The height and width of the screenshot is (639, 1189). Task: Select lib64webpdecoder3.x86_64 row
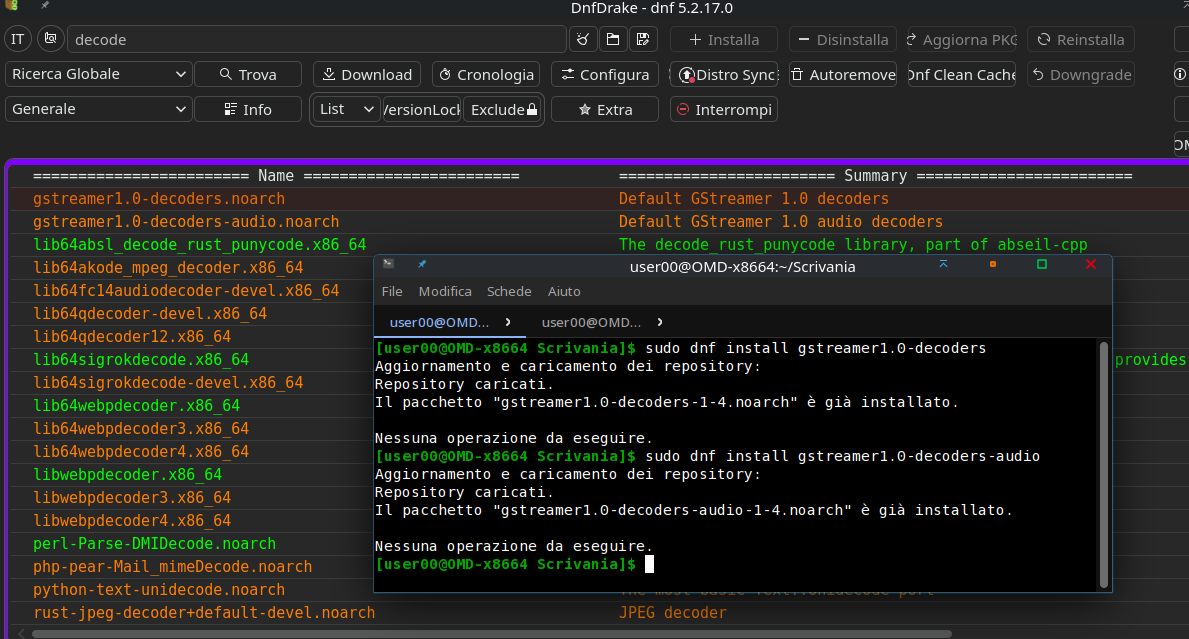tap(140, 428)
